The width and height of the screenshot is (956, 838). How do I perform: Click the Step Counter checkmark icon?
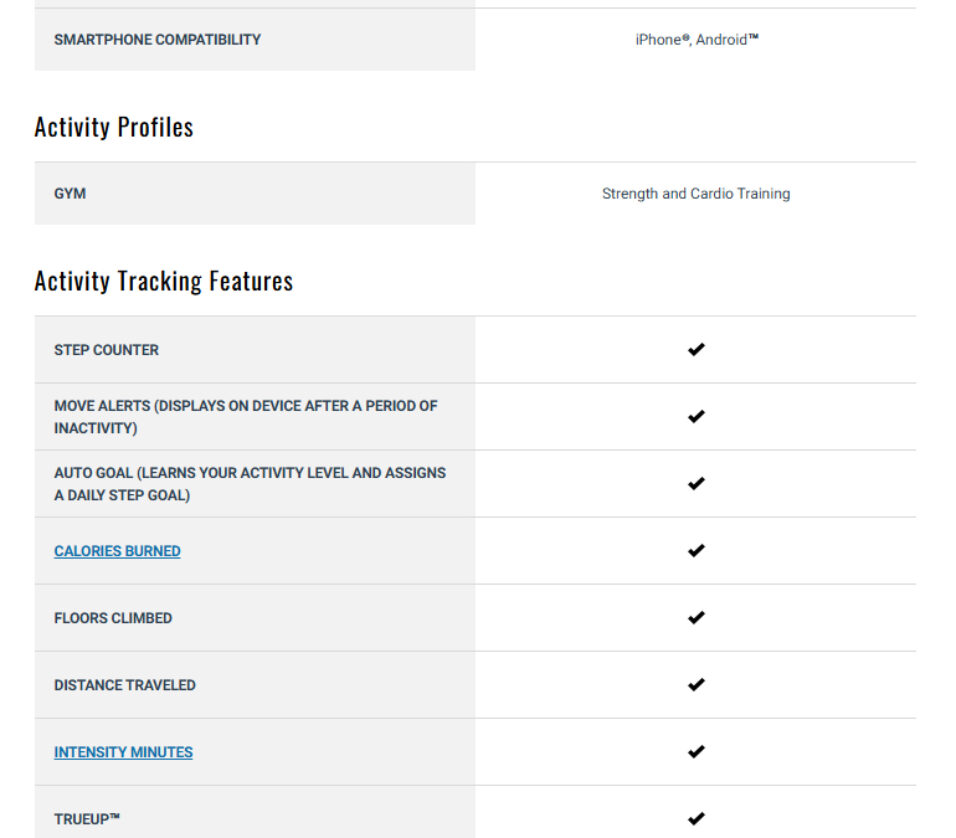[696, 349]
